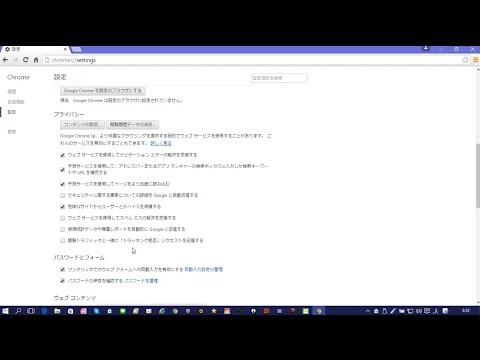Open the コンテンツの設定 button
The width and height of the screenshot is (480, 360).
[82, 125]
